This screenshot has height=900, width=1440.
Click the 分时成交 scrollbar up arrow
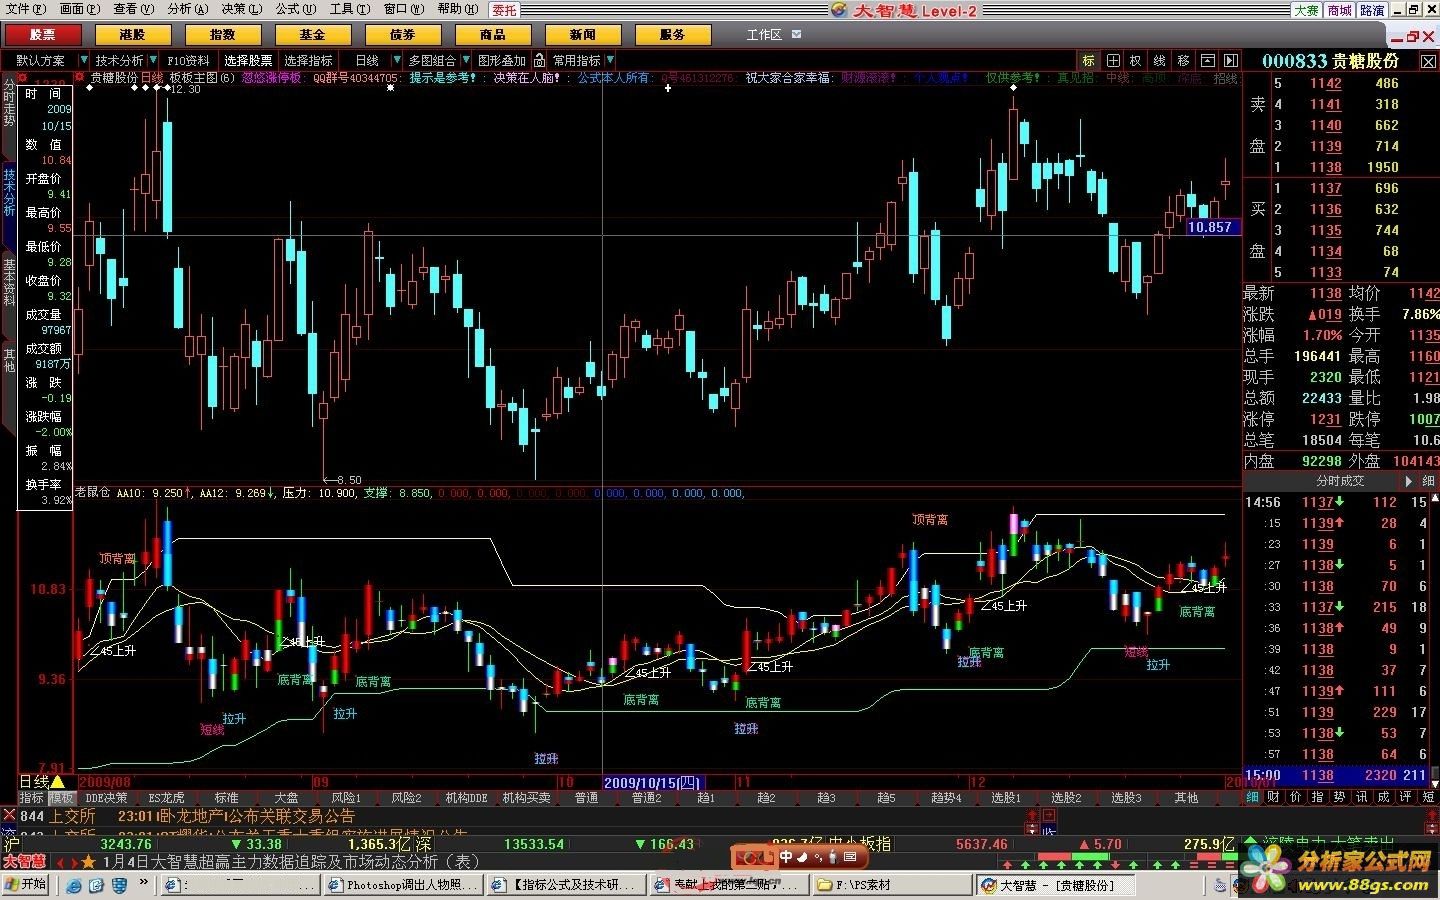(1436, 500)
